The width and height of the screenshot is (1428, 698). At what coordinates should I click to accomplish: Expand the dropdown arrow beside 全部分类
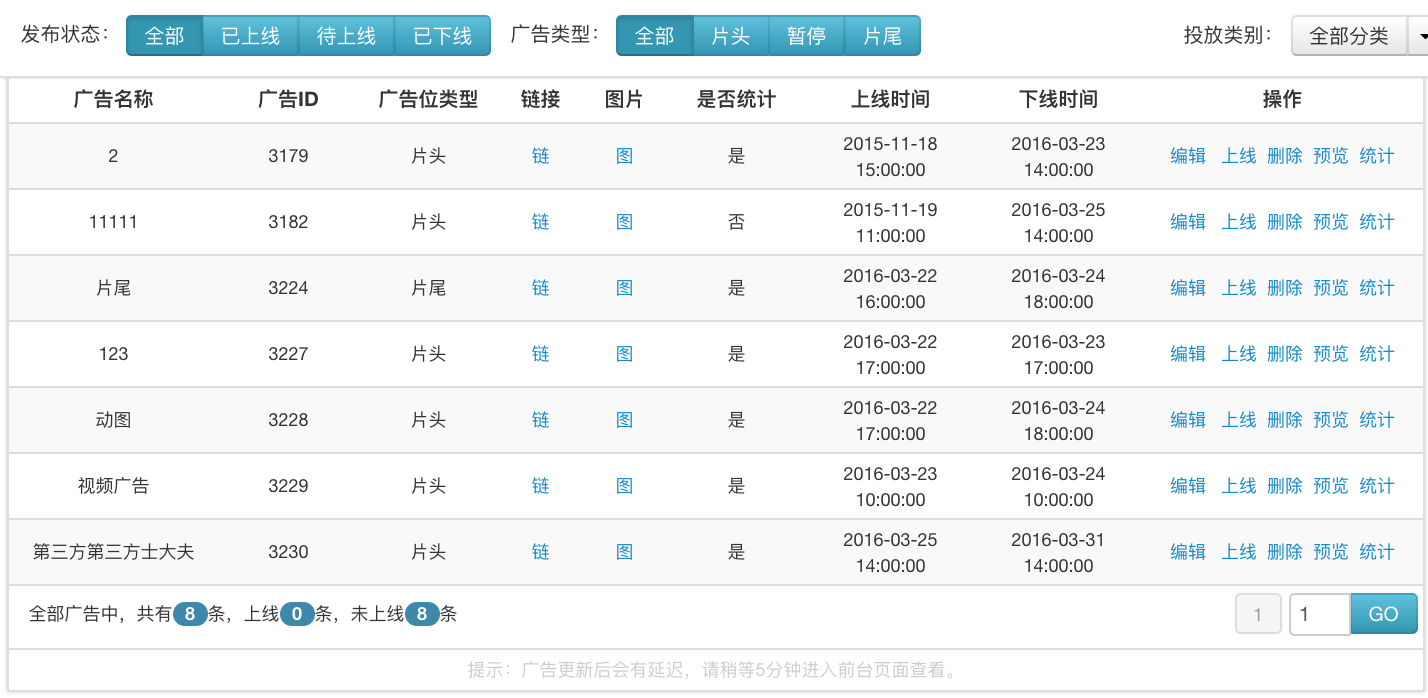1418,36
